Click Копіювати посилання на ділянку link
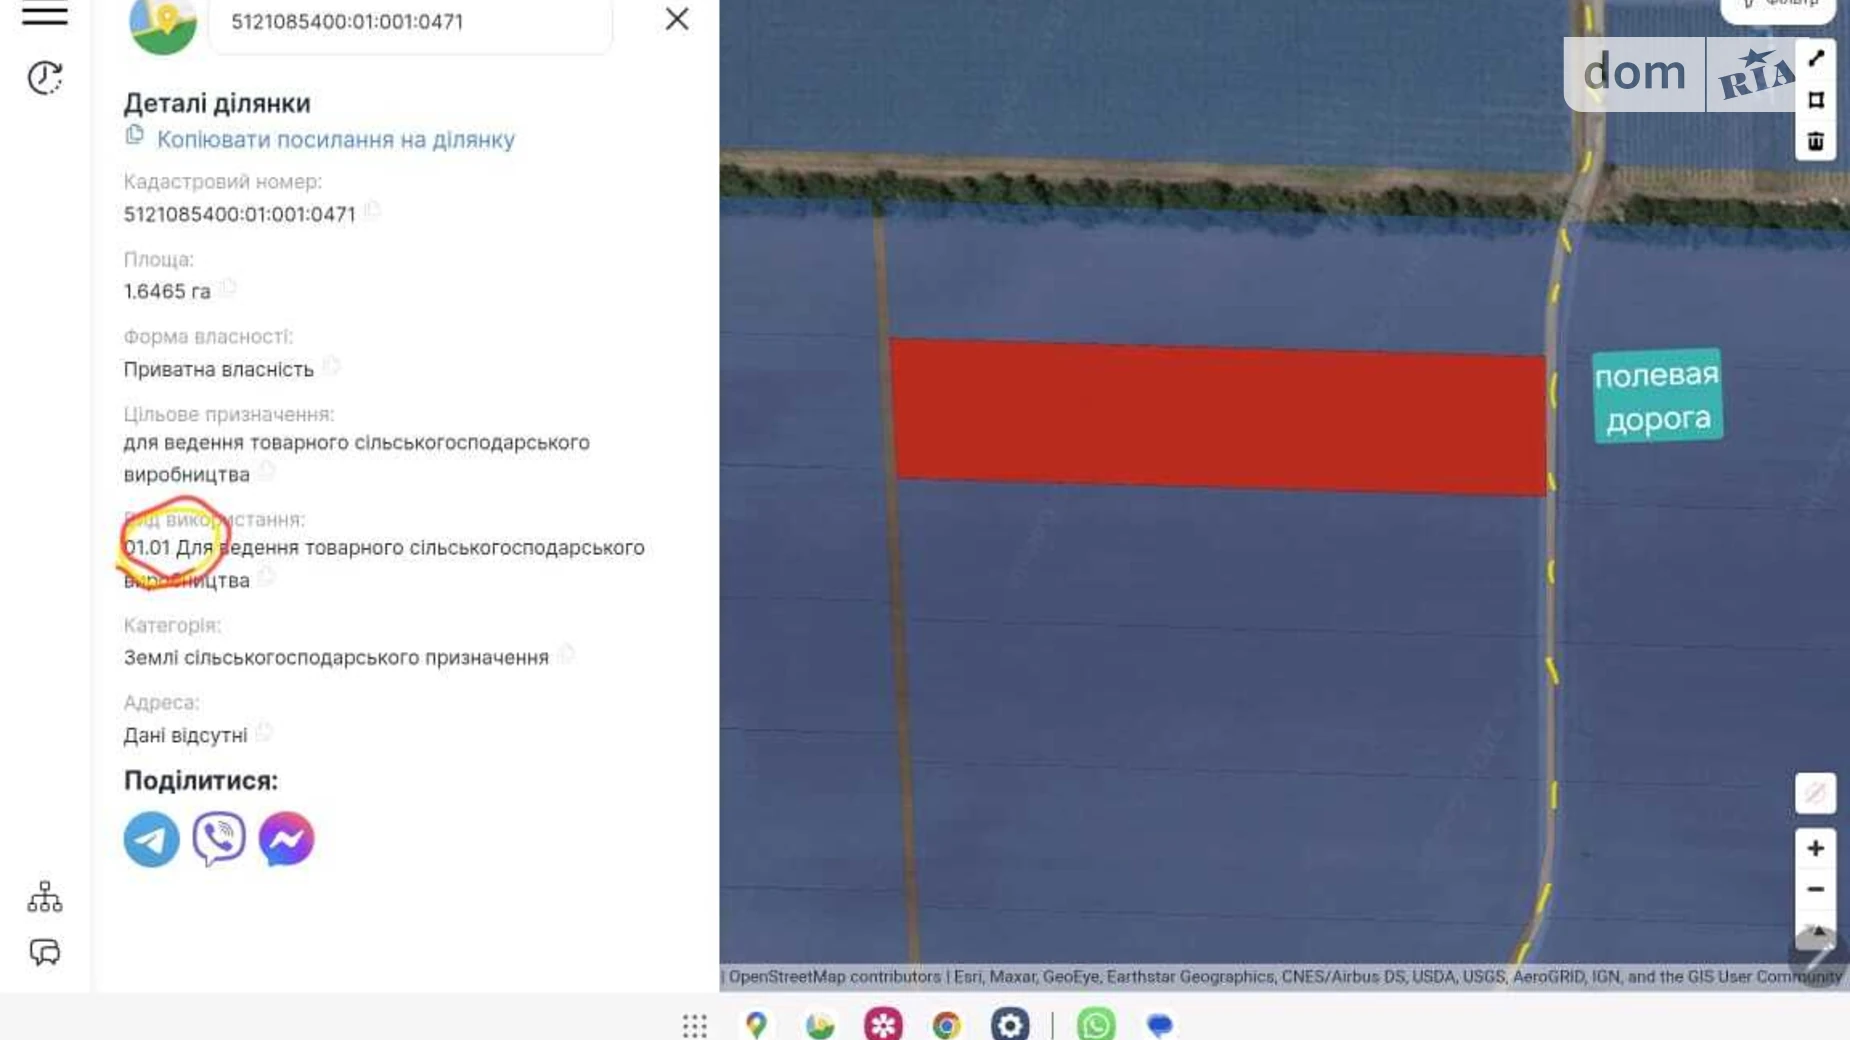The height and width of the screenshot is (1040, 1850). coord(335,140)
